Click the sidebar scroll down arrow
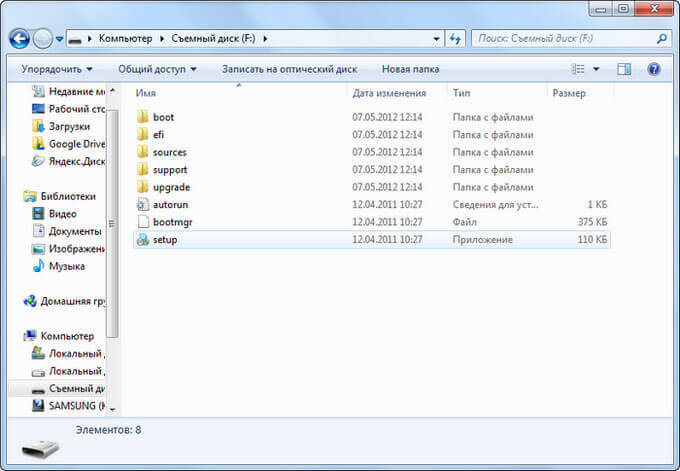The height and width of the screenshot is (471, 680). coord(112,409)
